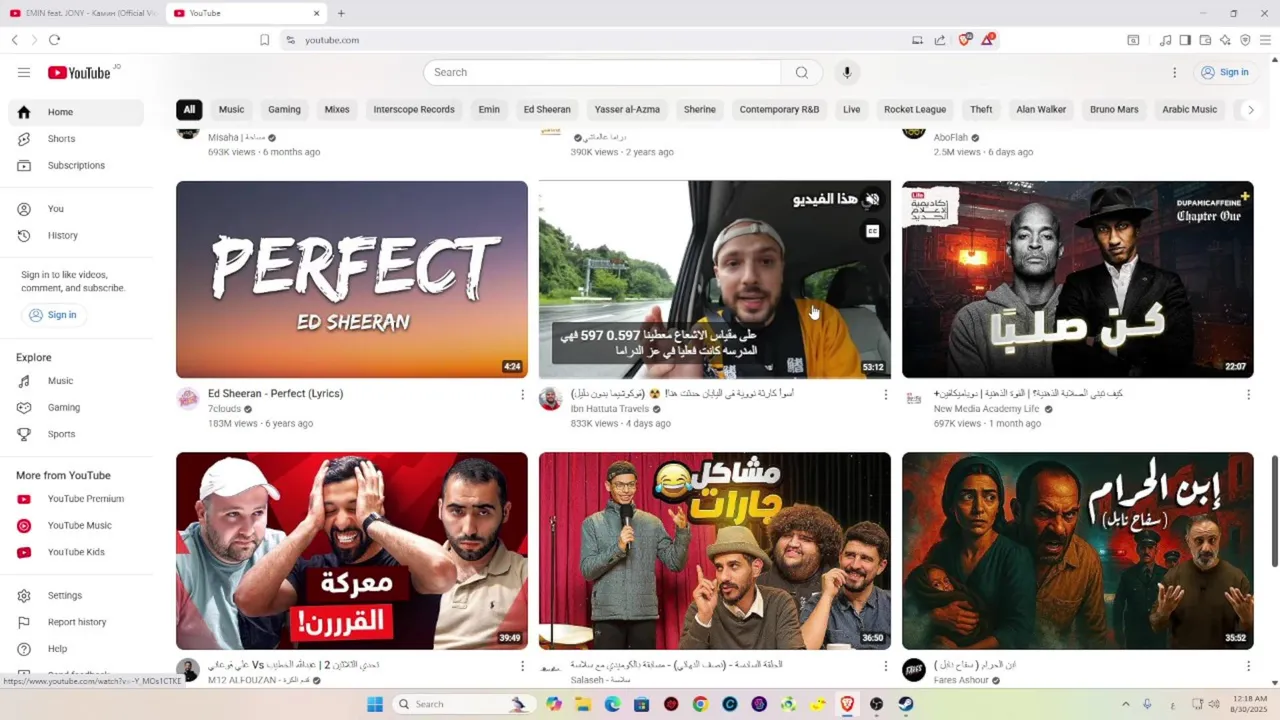Open Brave wallet icon
Screen dimensions: 1280x720
1205,40
